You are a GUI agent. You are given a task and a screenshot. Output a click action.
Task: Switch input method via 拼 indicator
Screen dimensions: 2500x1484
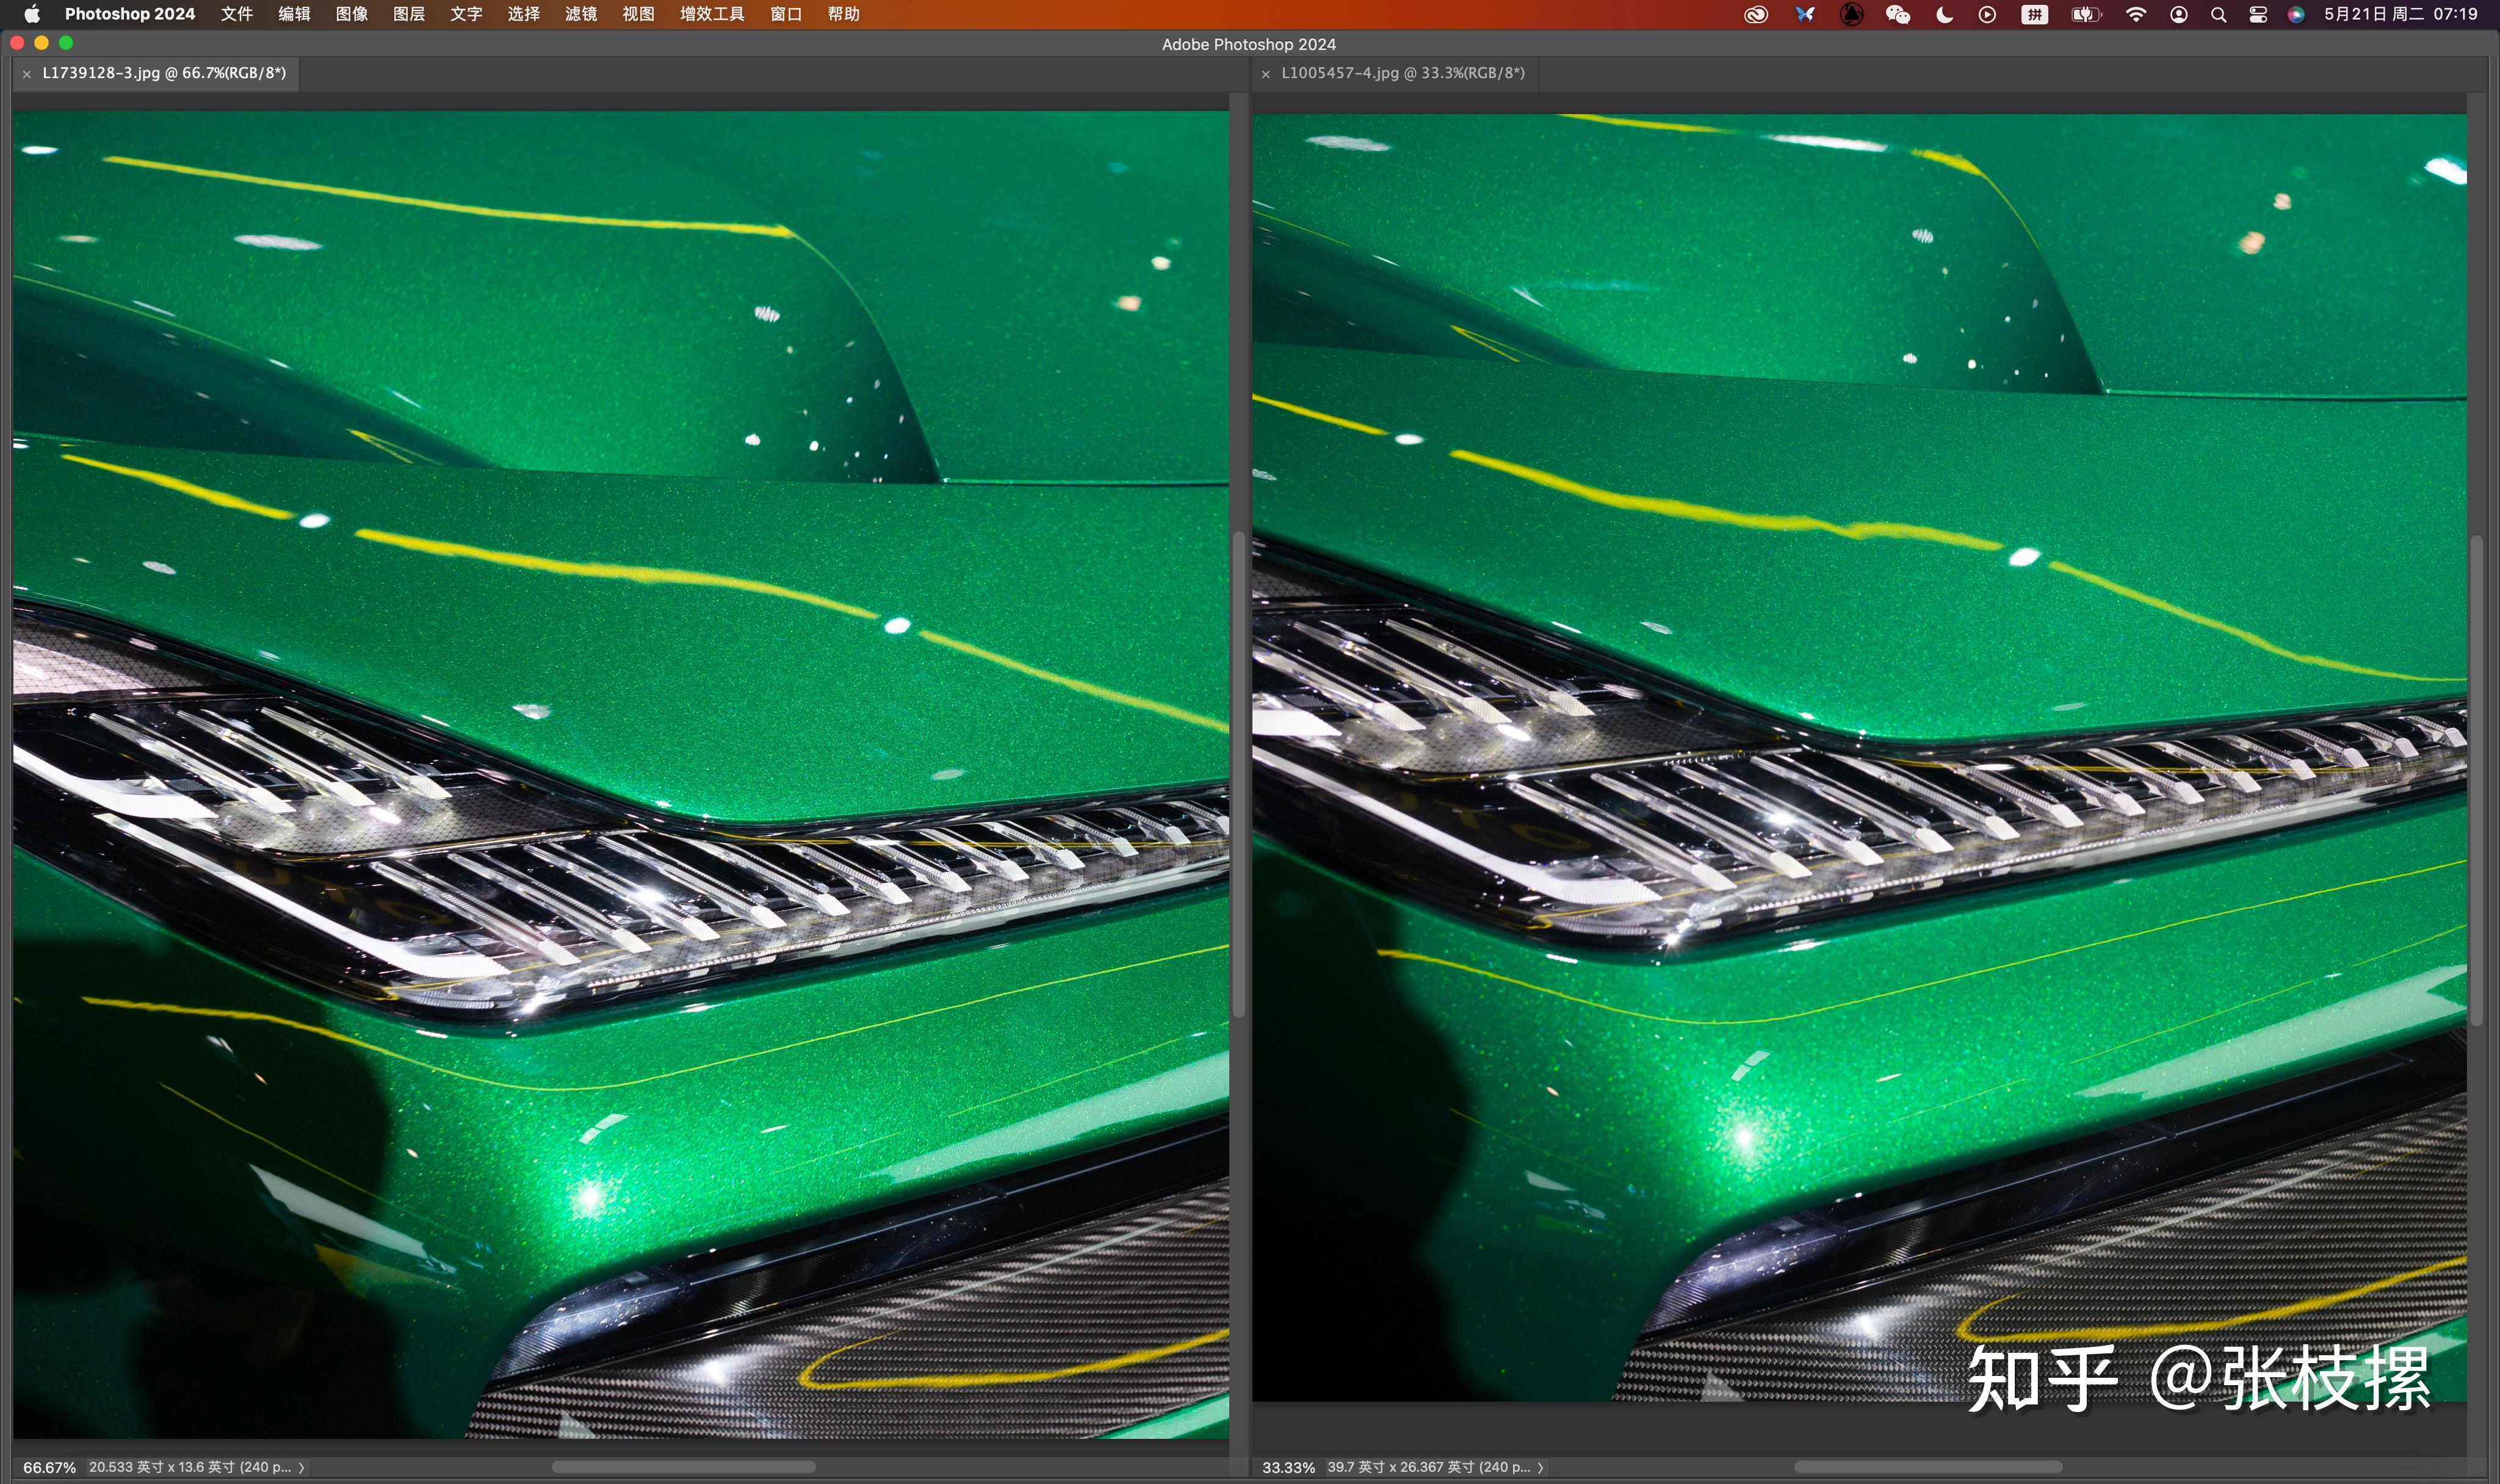2034,14
